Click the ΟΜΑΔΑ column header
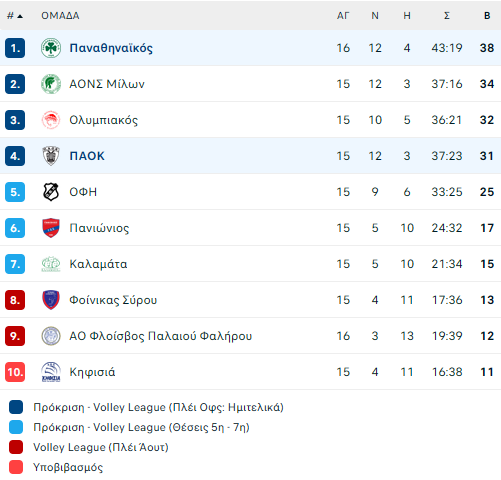This screenshot has height=480, width=501. (x=60, y=16)
